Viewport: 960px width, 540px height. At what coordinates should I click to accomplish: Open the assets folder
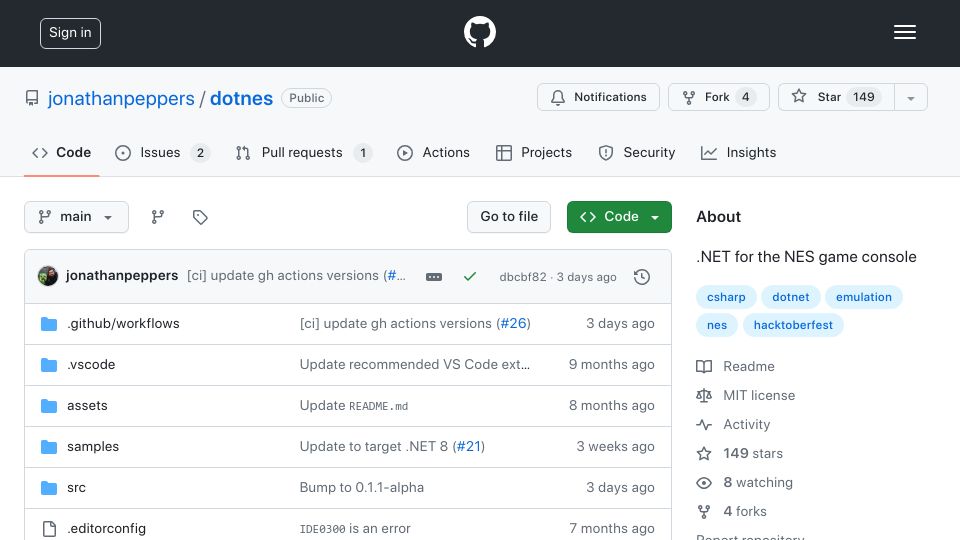pos(87,405)
